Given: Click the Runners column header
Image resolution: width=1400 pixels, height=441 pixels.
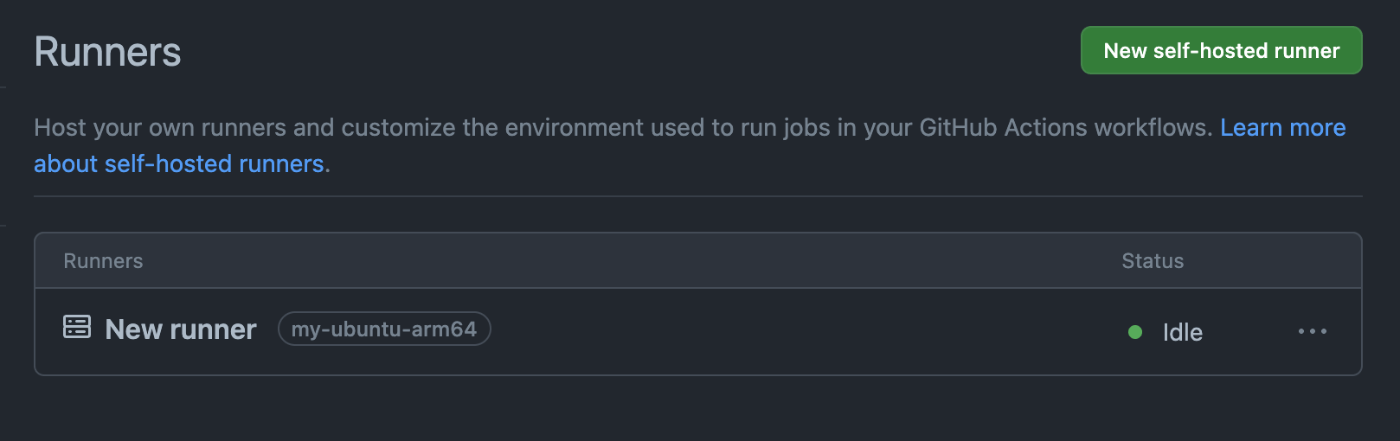Looking at the screenshot, I should click(103, 261).
